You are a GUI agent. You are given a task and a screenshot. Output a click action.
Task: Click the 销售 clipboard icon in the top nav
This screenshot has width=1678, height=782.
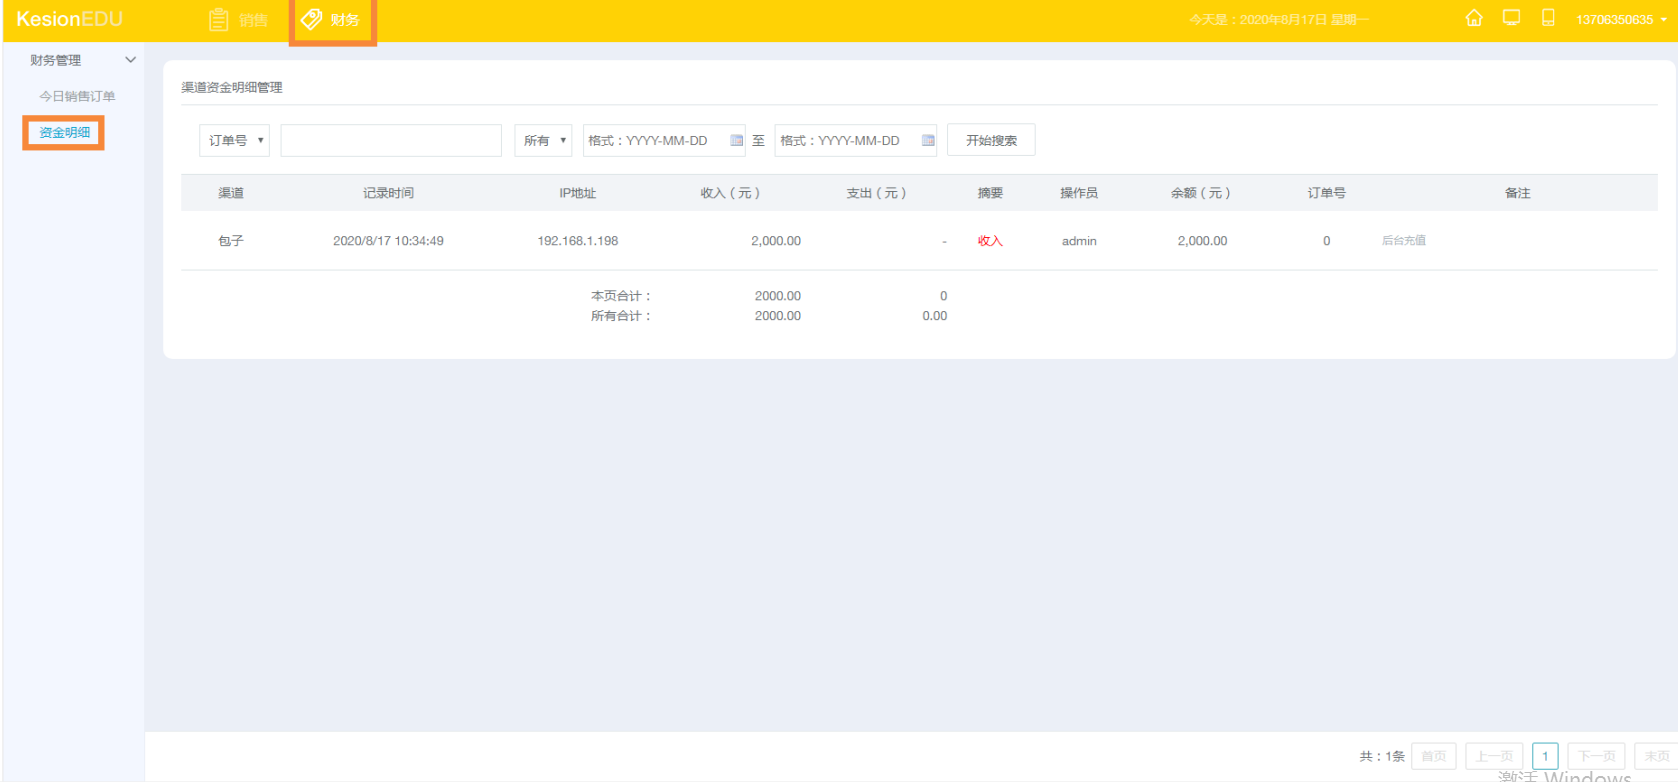[218, 20]
